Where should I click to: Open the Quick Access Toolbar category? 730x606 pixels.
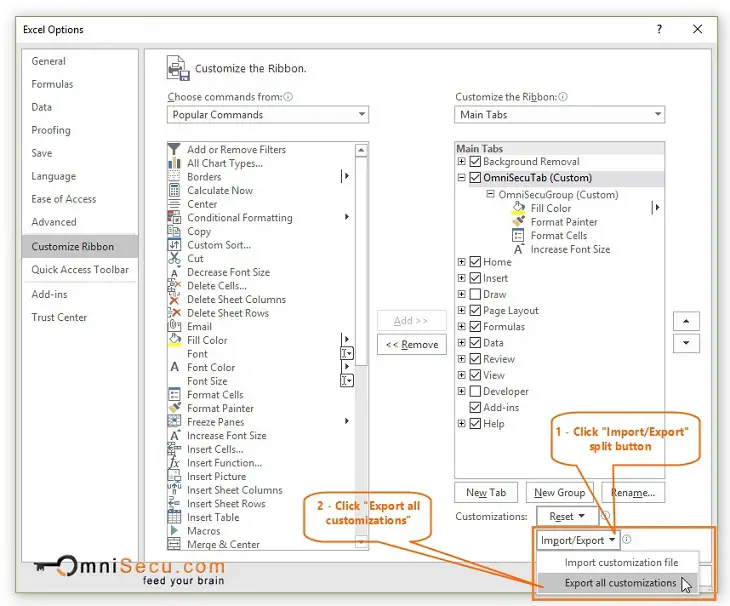click(x=80, y=269)
